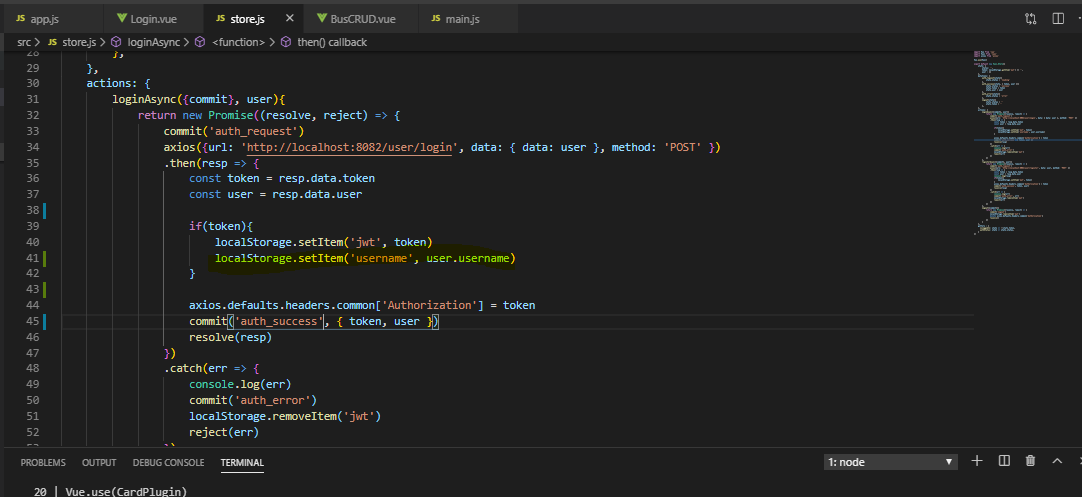Image resolution: width=1082 pixels, height=497 pixels.
Task: Click 'const user = resp.data.user' line
Action: (275, 195)
